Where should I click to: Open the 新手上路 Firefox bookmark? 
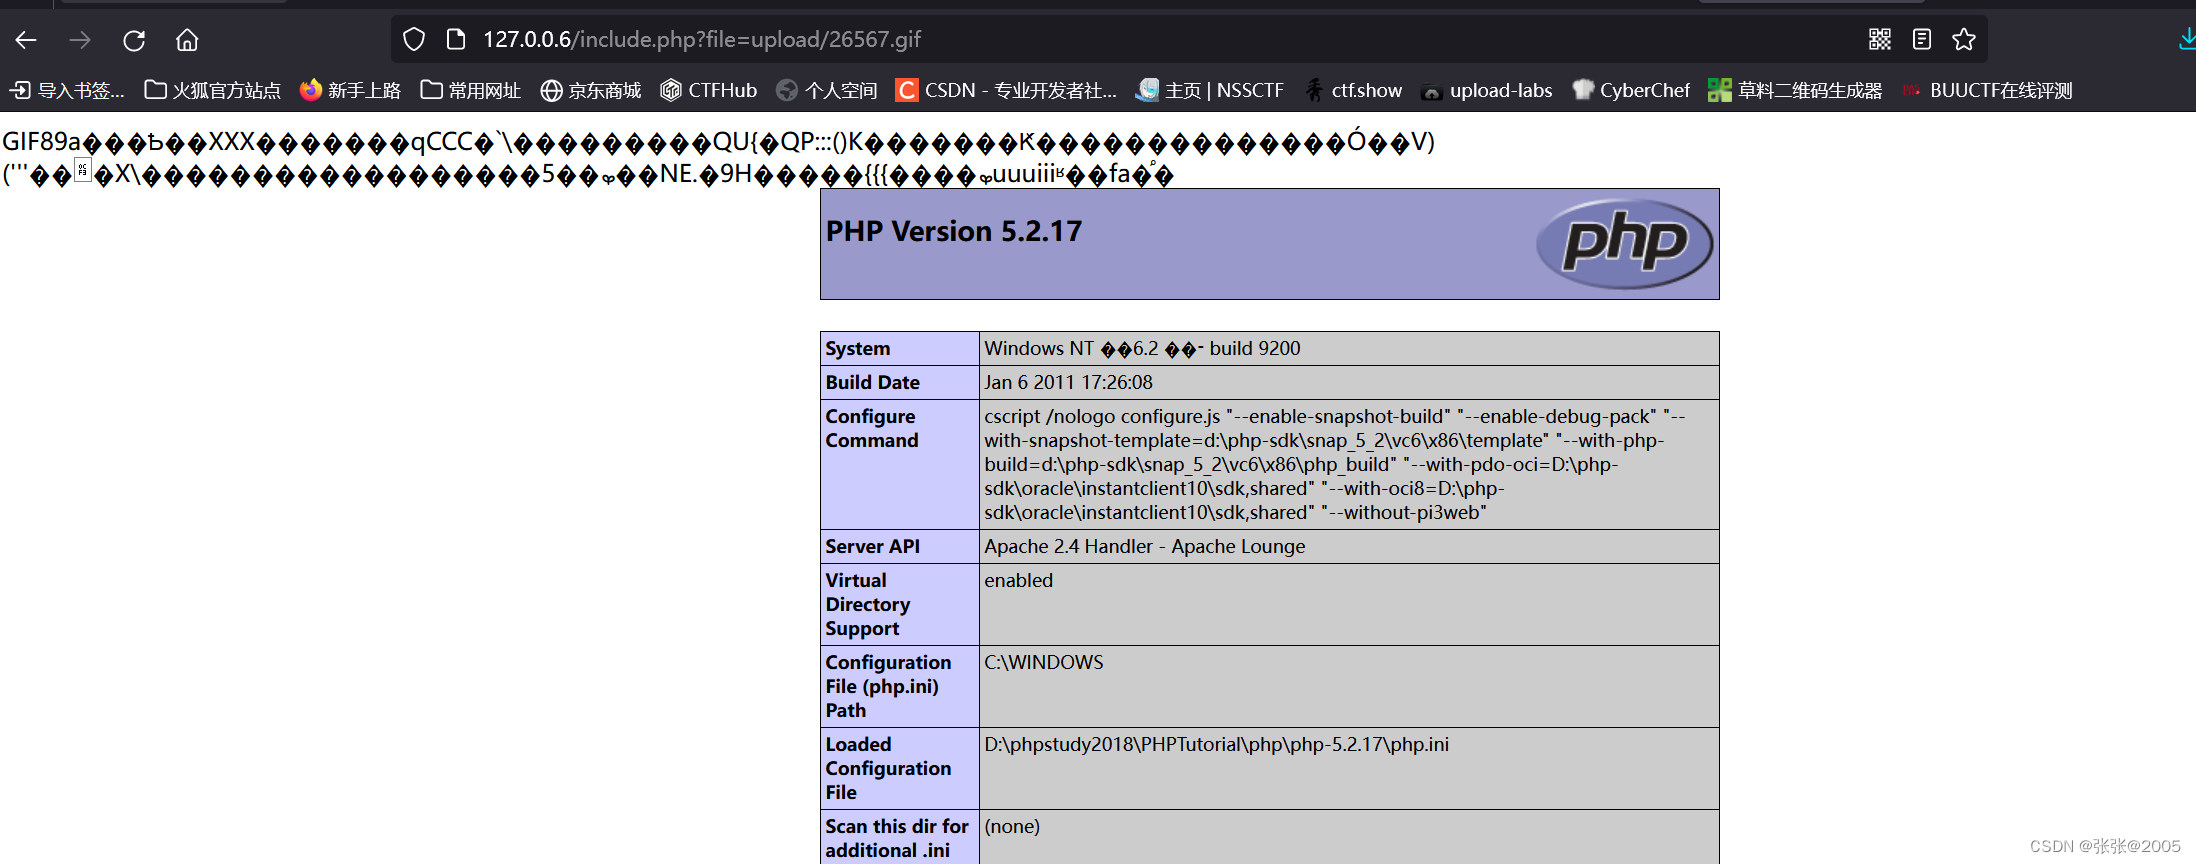click(350, 91)
